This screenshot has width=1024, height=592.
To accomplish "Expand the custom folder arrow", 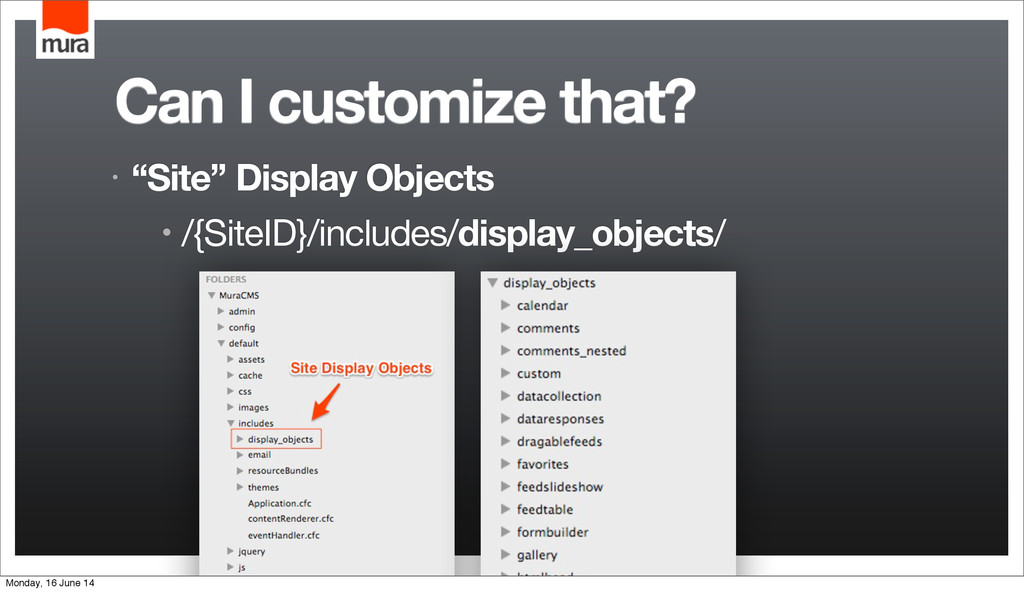I will [505, 373].
